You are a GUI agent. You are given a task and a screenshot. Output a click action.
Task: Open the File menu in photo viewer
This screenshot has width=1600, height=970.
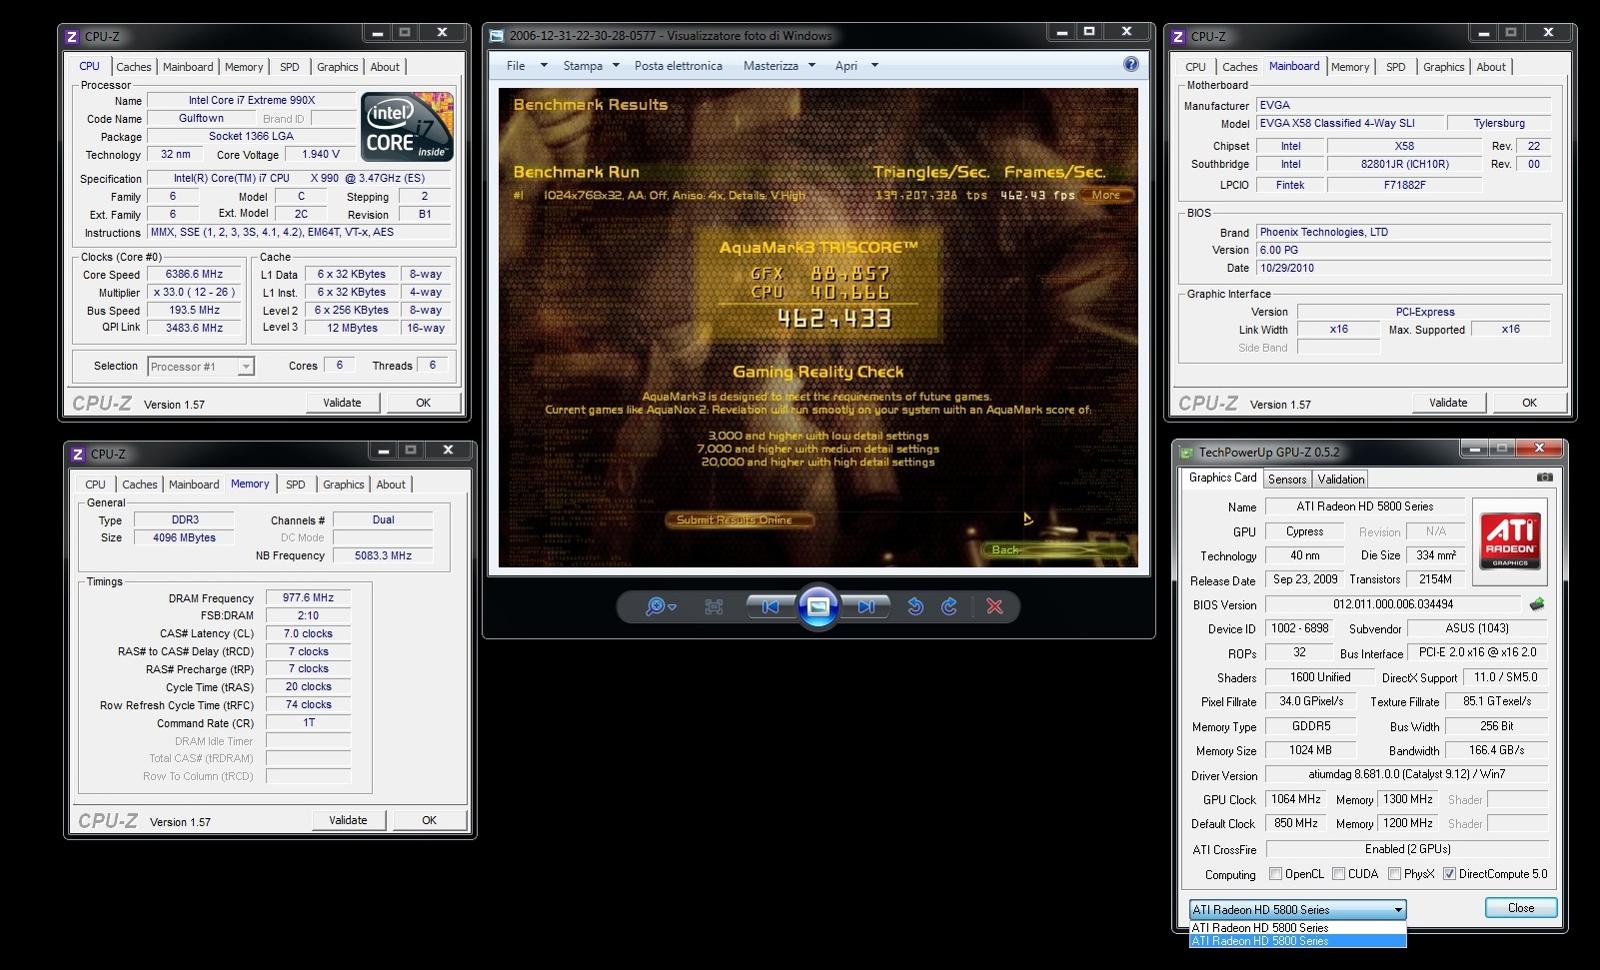[x=516, y=66]
